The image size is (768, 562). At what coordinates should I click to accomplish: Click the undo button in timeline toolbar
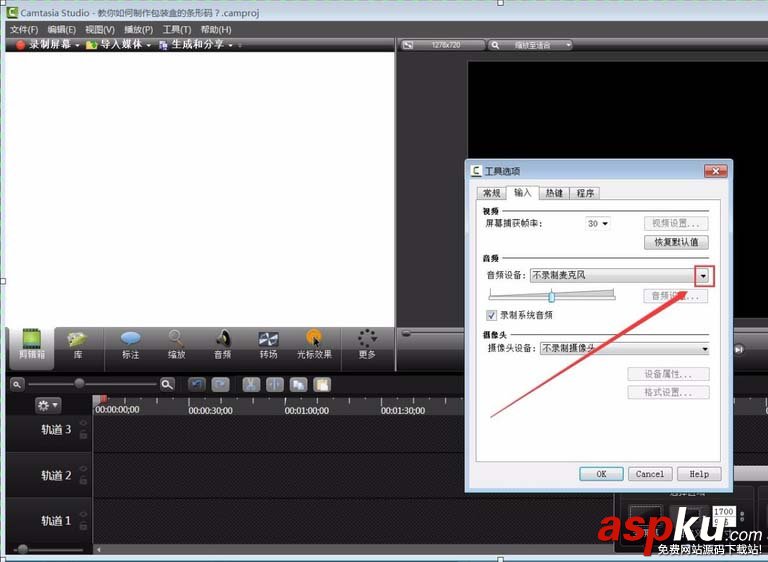197,385
